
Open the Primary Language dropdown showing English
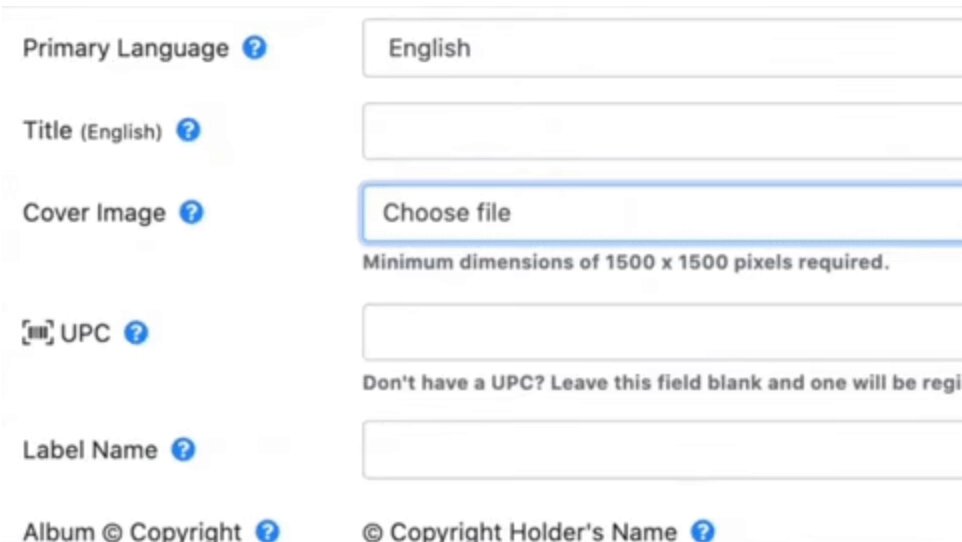(662, 48)
